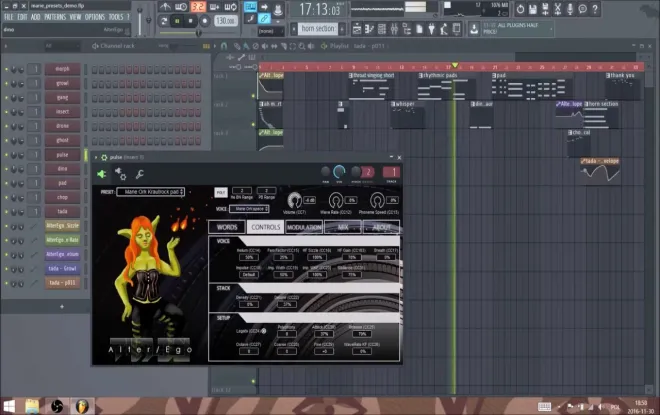Click the question mark help icon
Image resolution: width=660 pixels, height=415 pixels.
point(595,9)
